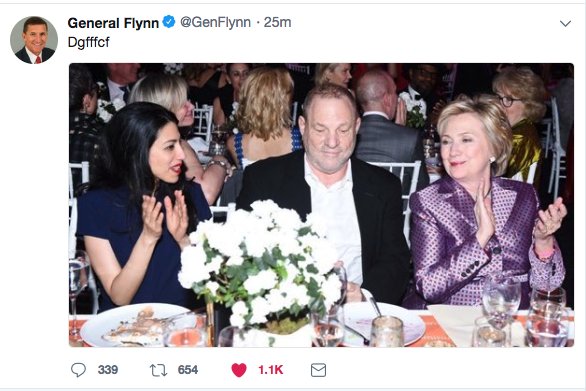
Task: Open the @GenFlynn handle link
Action: (215, 22)
